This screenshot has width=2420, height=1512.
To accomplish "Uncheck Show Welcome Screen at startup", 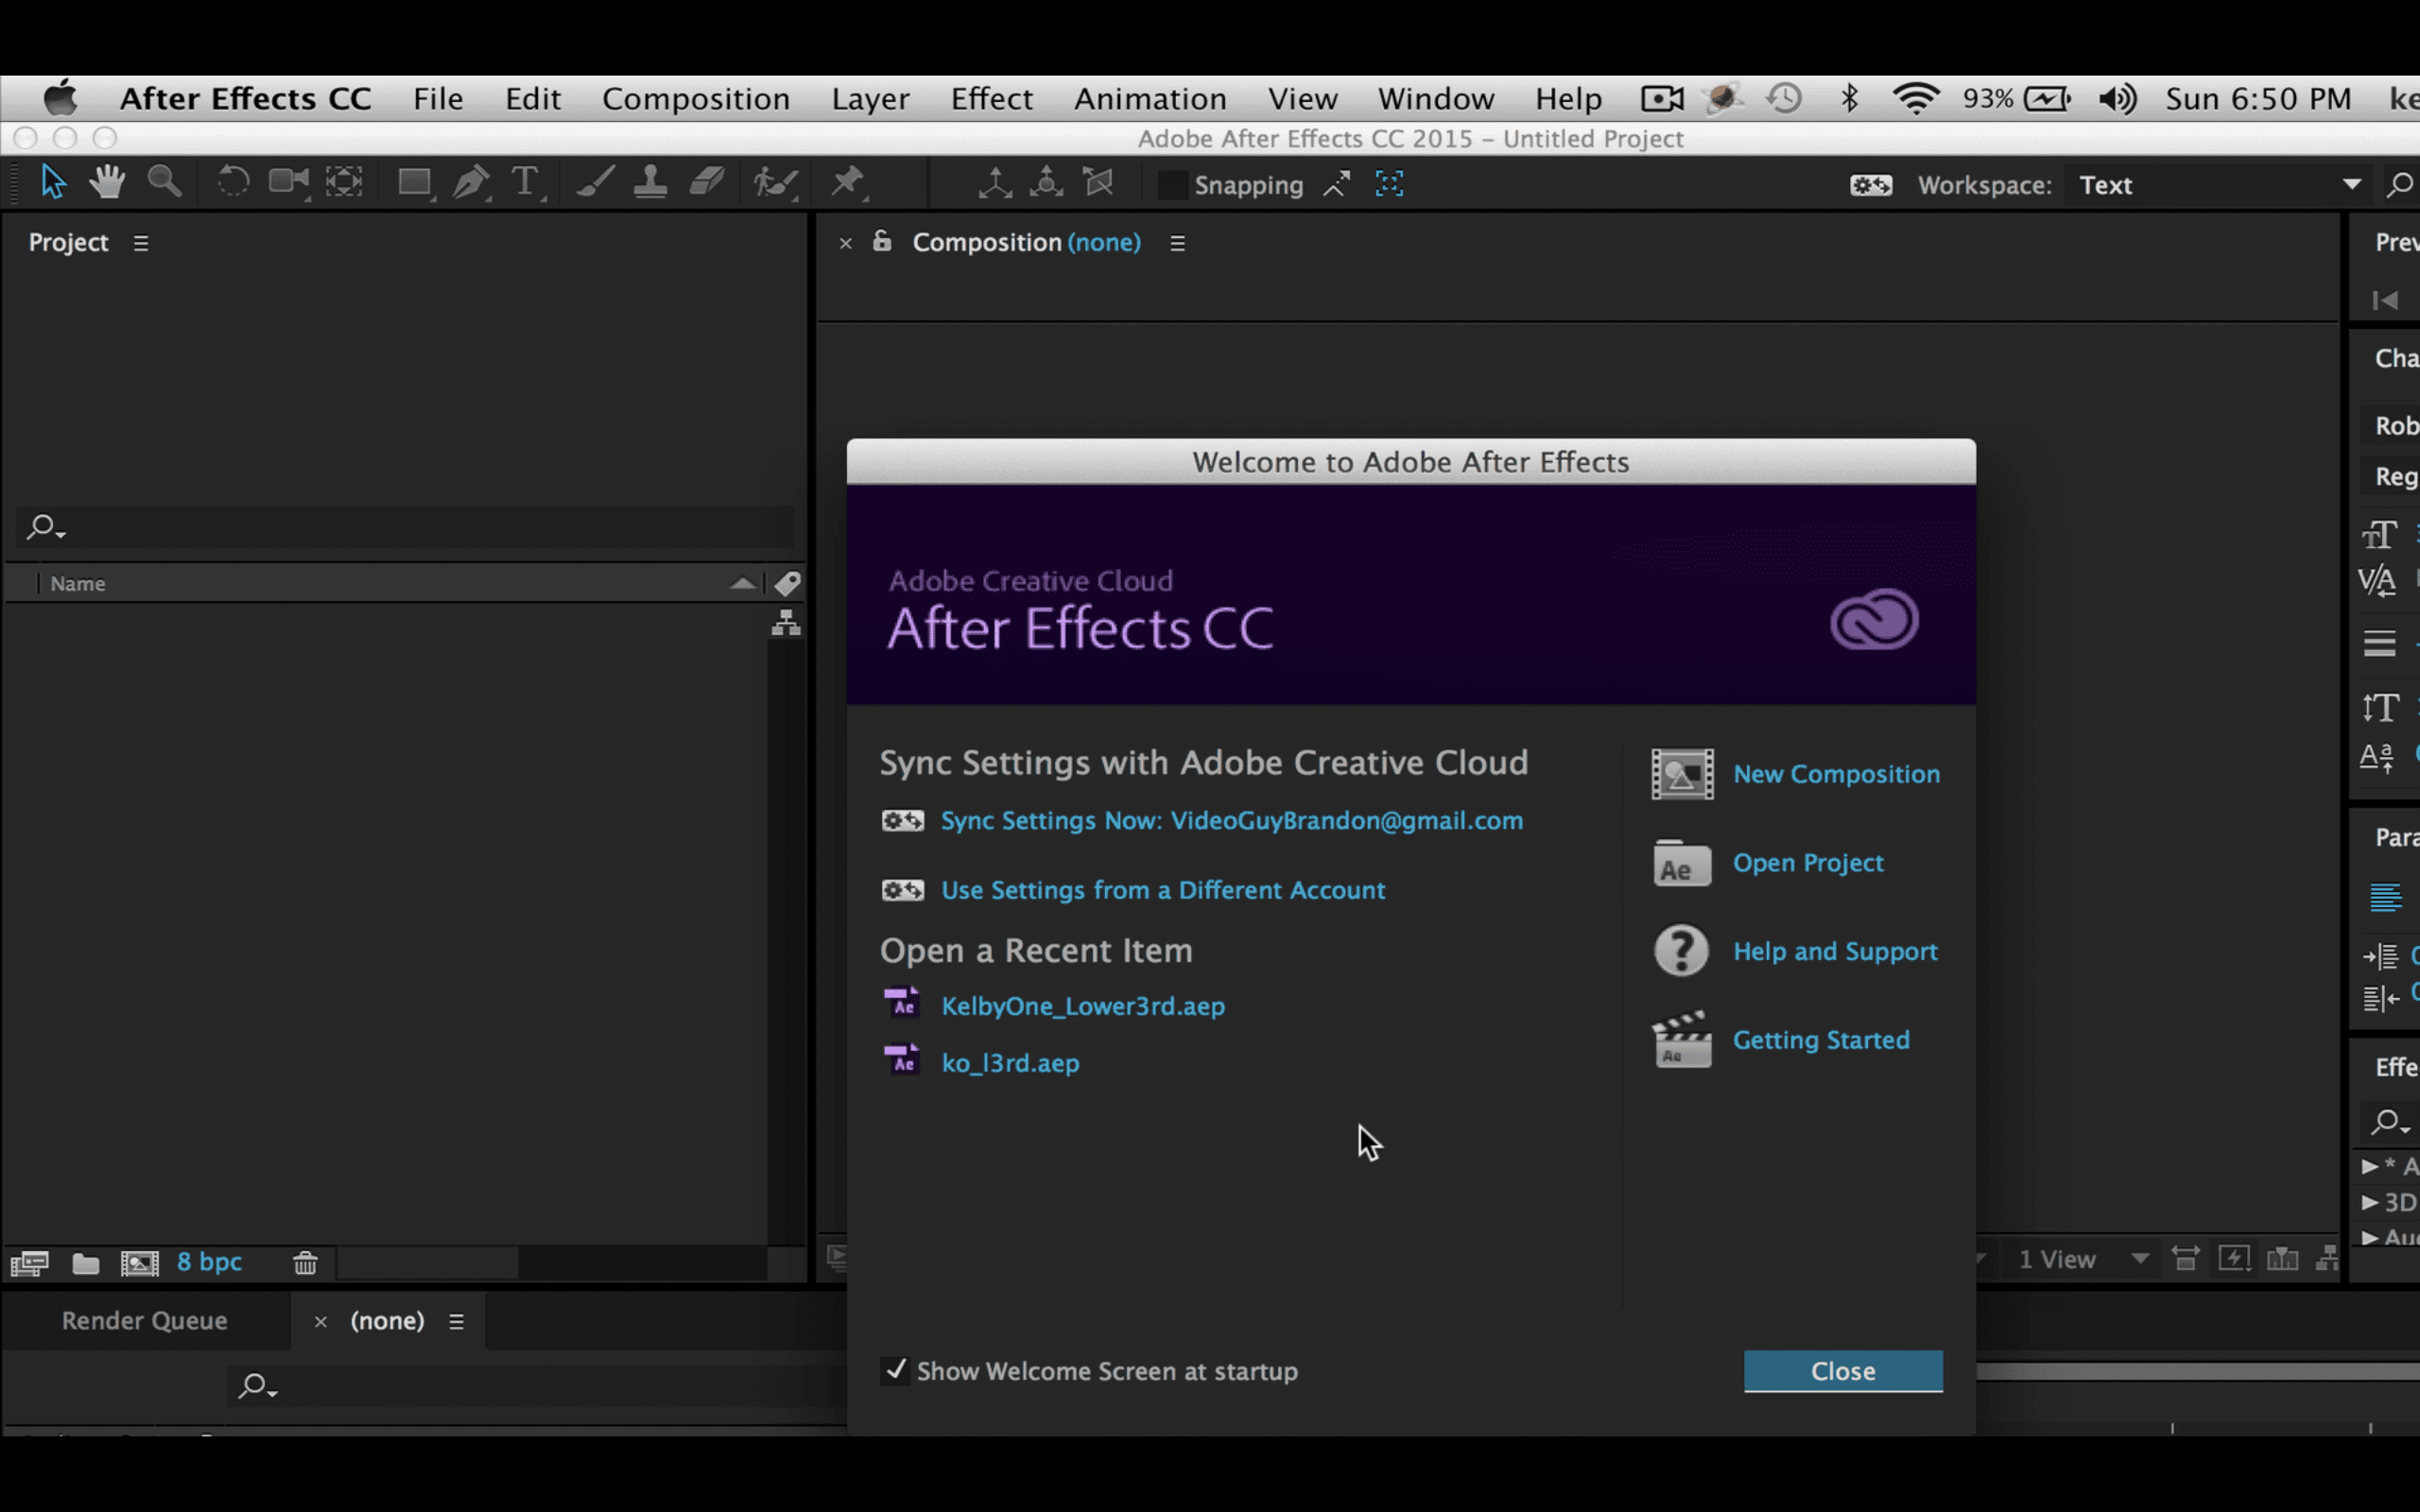I will pos(896,1371).
